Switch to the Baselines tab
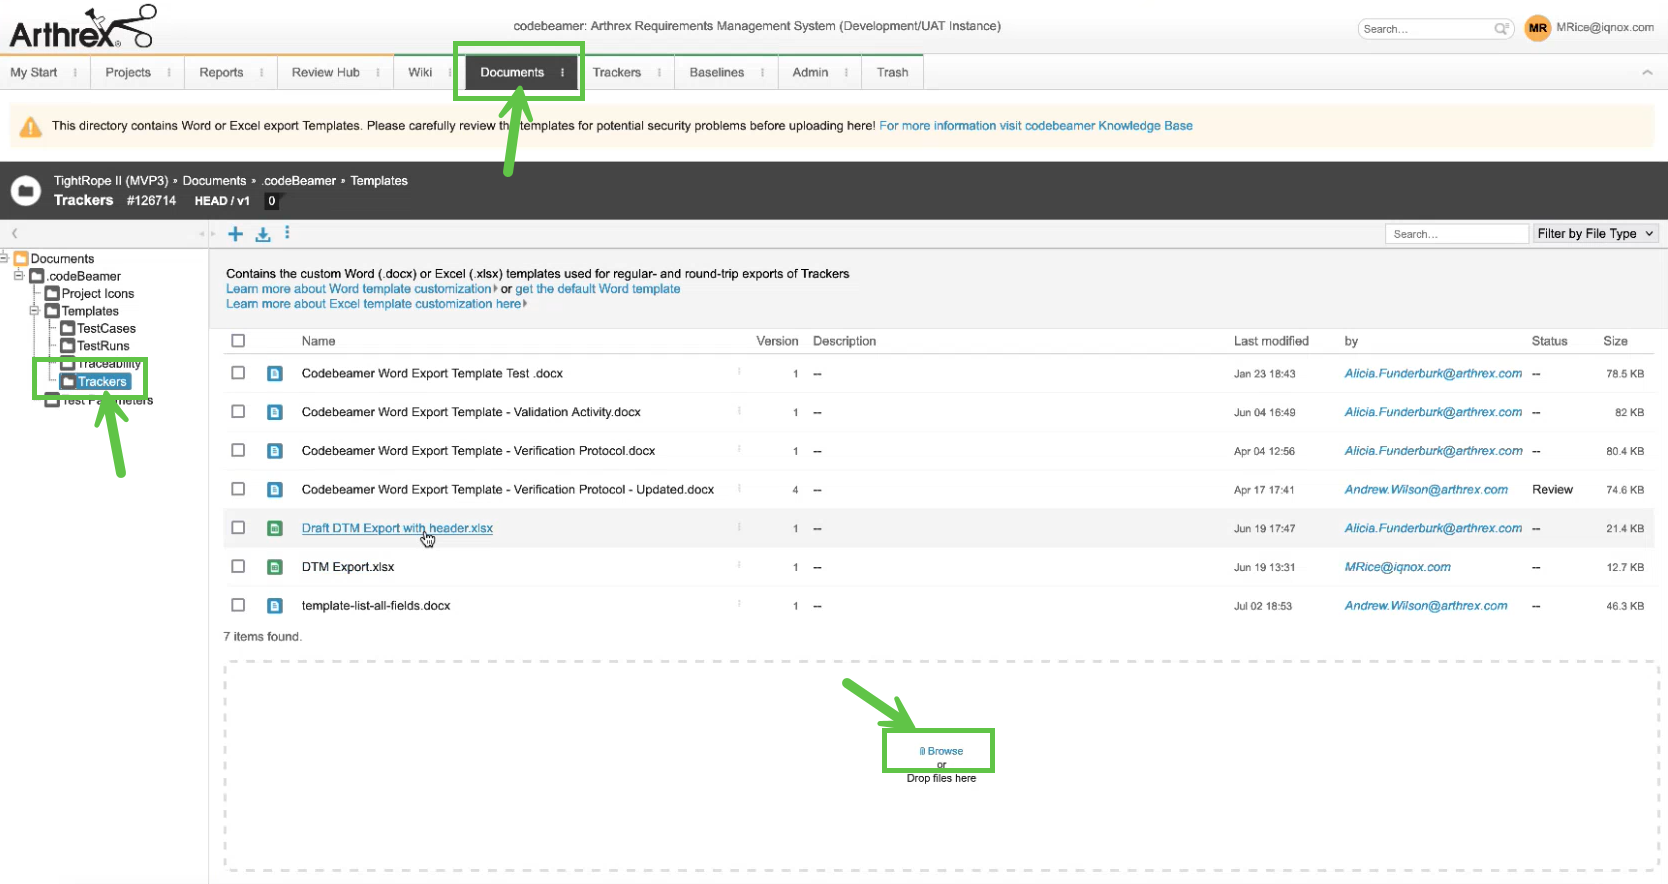The height and width of the screenshot is (884, 1668). [x=716, y=73]
